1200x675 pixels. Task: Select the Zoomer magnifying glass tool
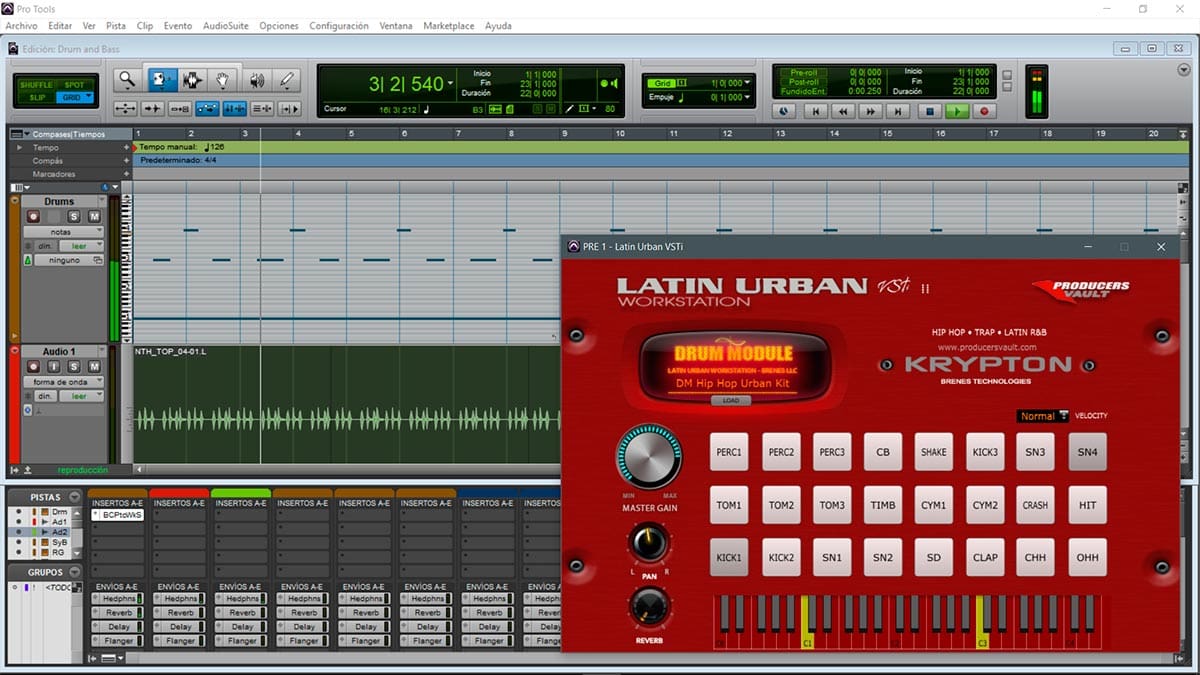tap(127, 80)
